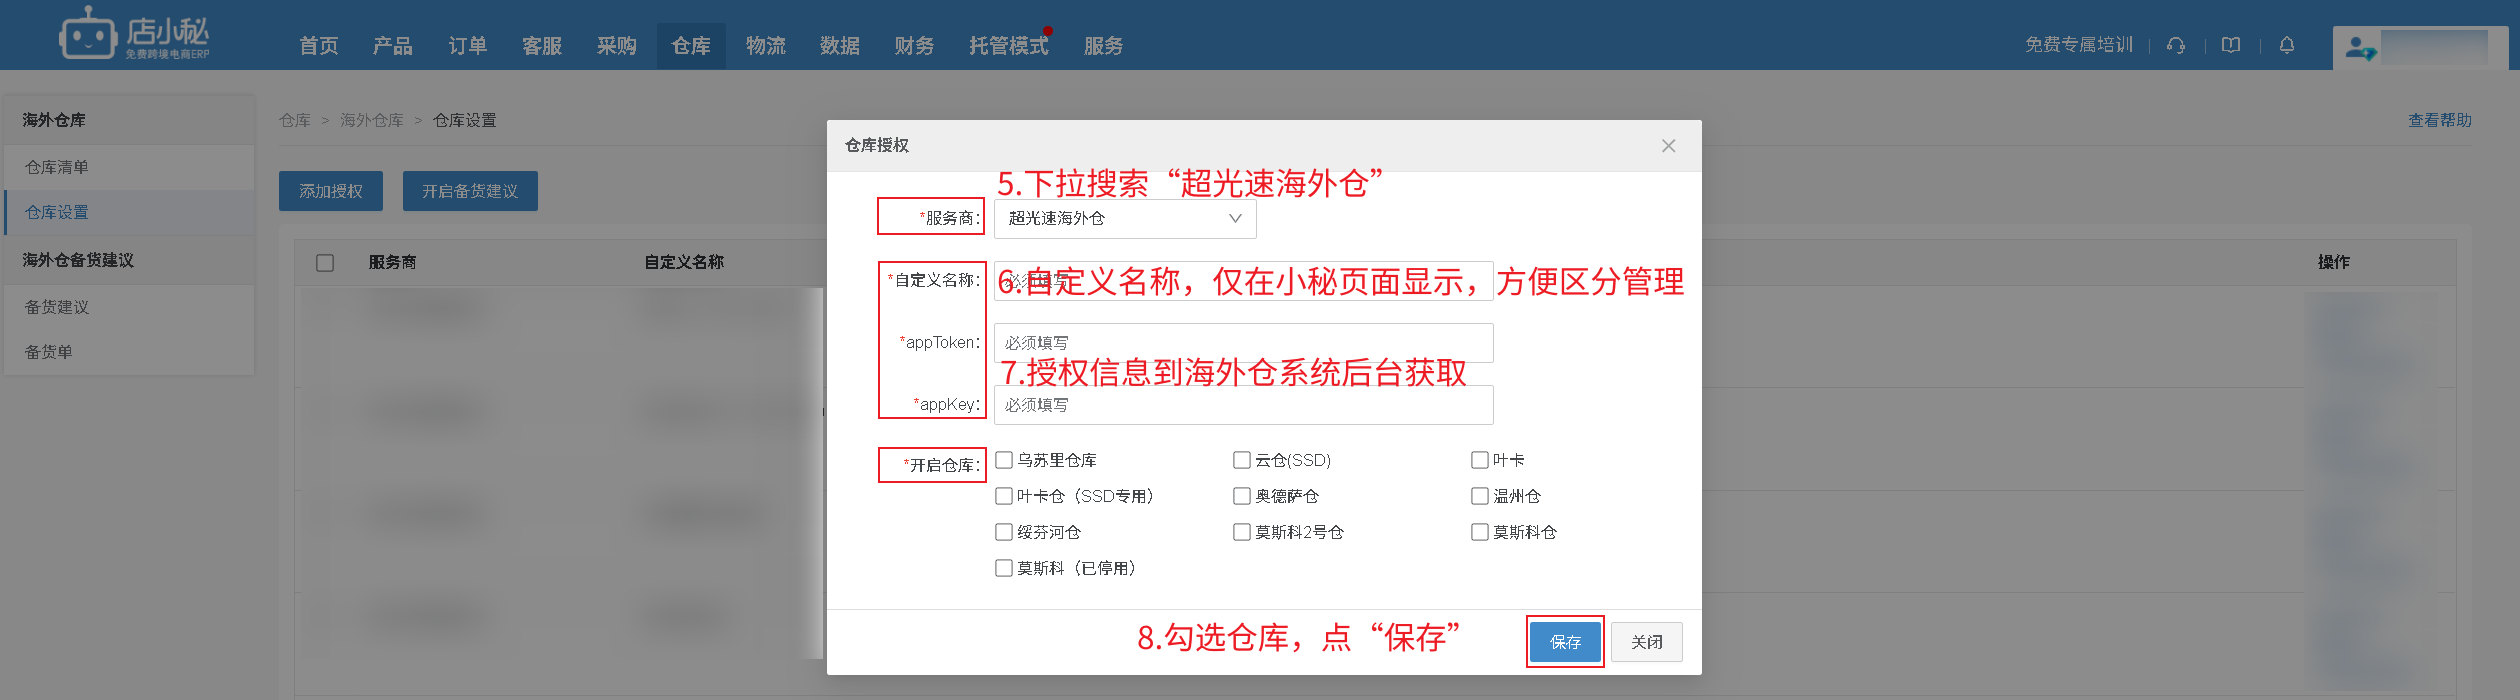The height and width of the screenshot is (700, 2520).
Task: Toggle the select-all checkbox in the table header
Action: pyautogui.click(x=325, y=263)
